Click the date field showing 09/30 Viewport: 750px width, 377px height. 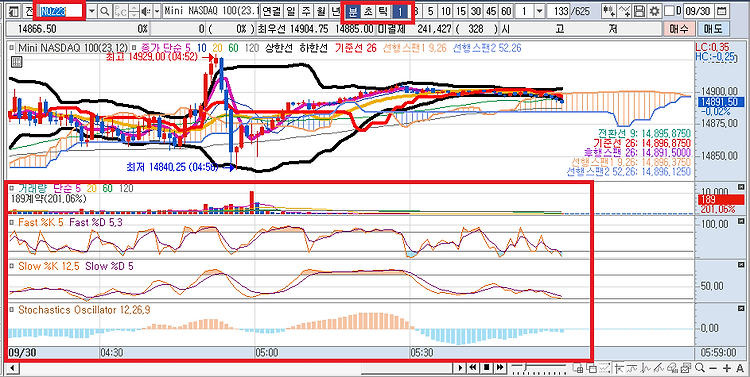pos(700,10)
